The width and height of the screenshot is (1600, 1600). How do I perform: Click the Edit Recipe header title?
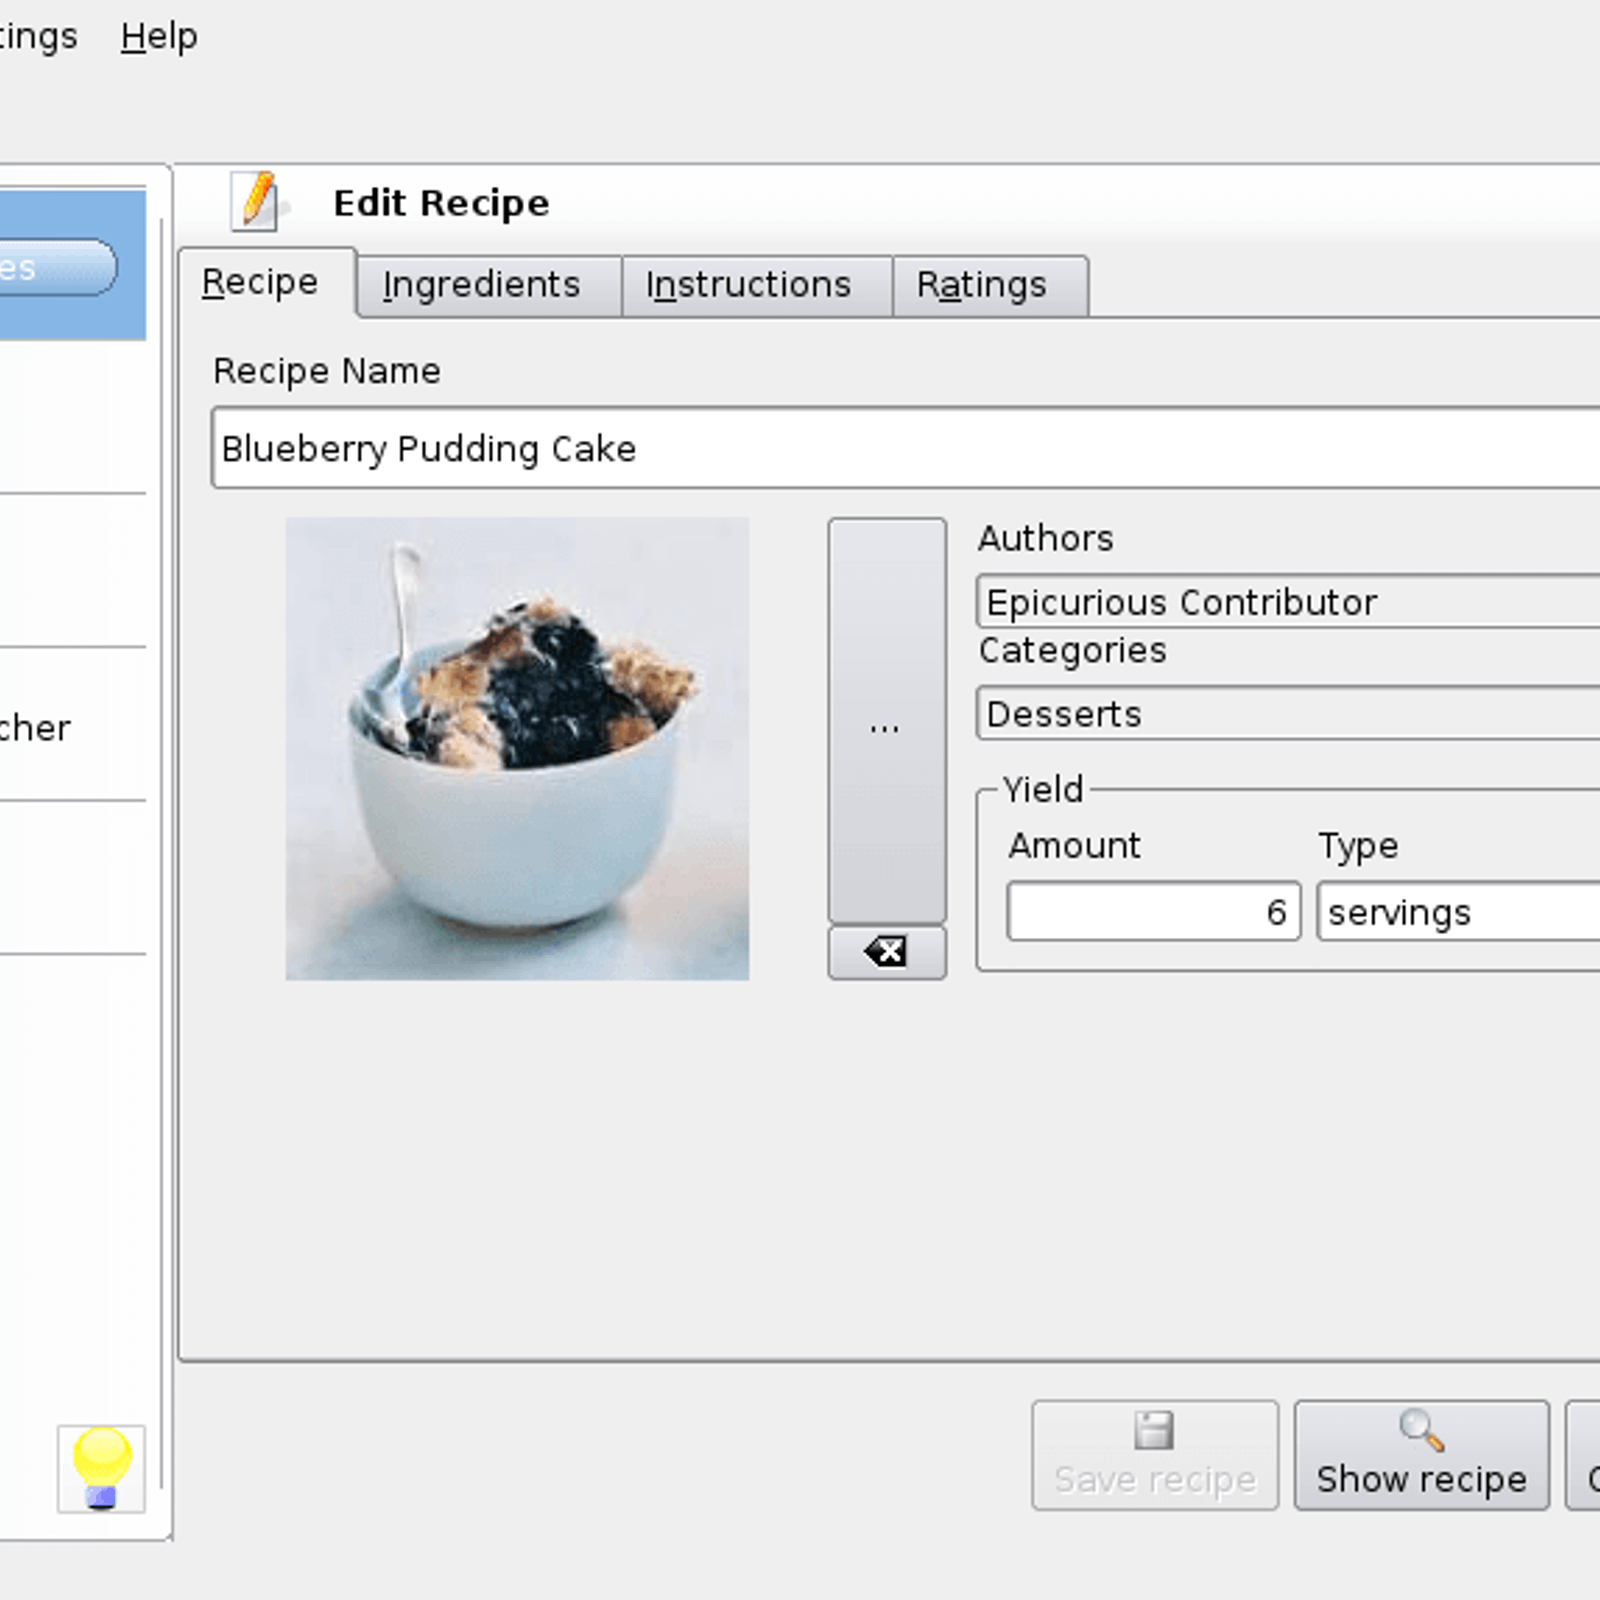tap(441, 203)
